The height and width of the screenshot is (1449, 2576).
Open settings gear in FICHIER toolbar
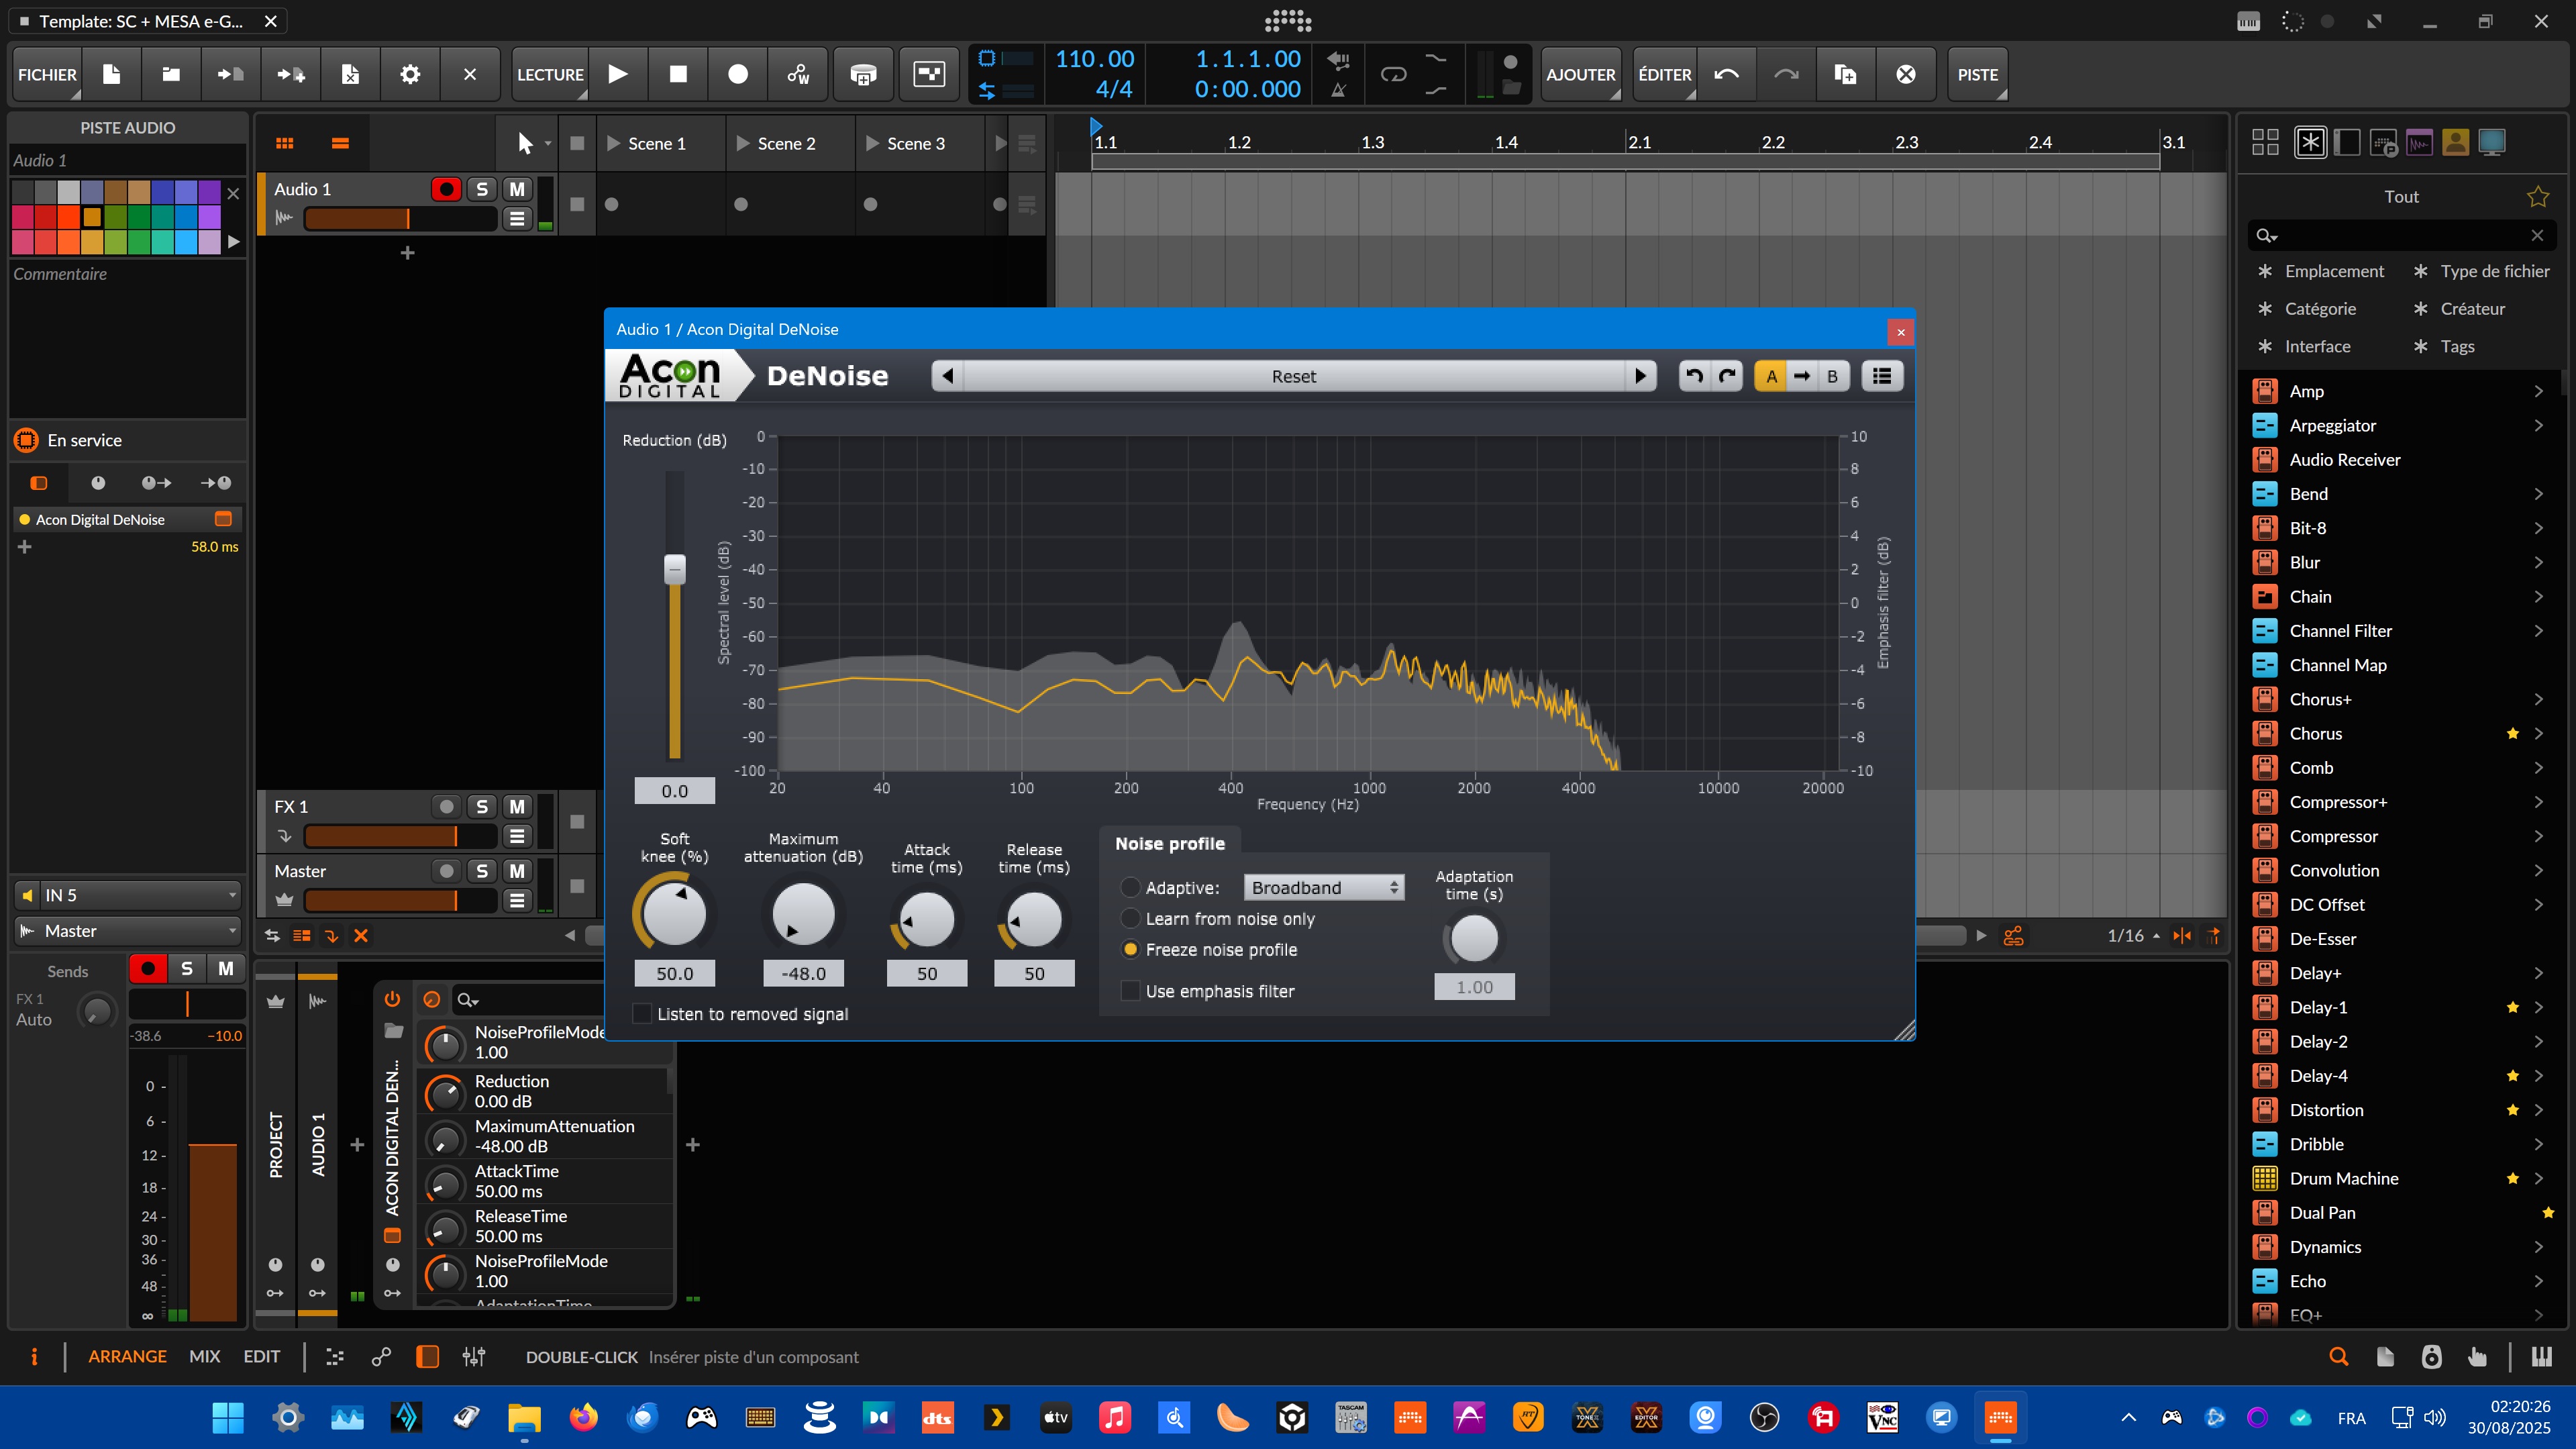410,74
